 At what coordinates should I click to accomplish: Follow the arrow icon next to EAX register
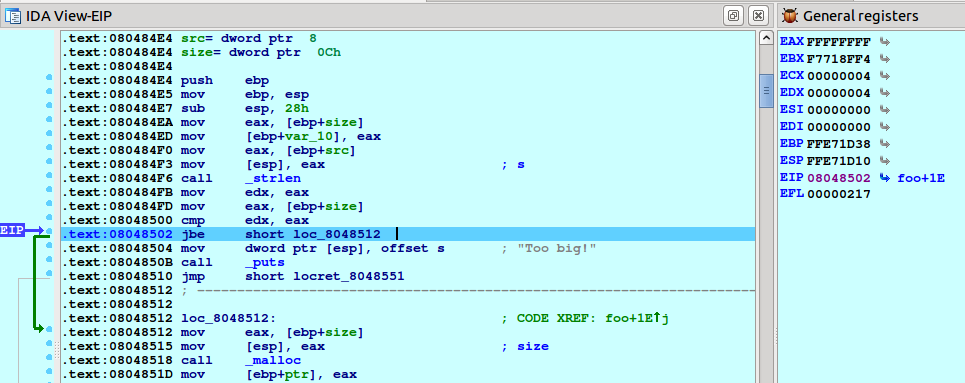tap(885, 42)
